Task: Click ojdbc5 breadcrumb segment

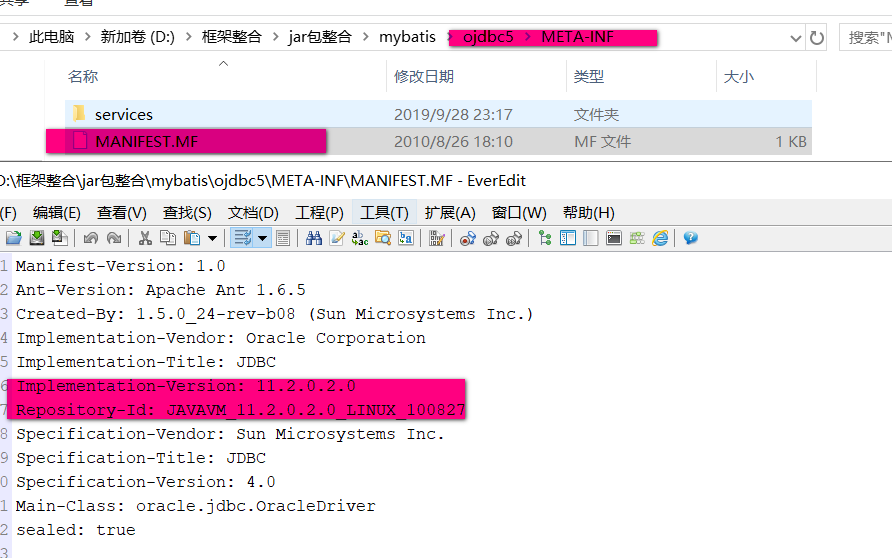Action: tap(488, 37)
